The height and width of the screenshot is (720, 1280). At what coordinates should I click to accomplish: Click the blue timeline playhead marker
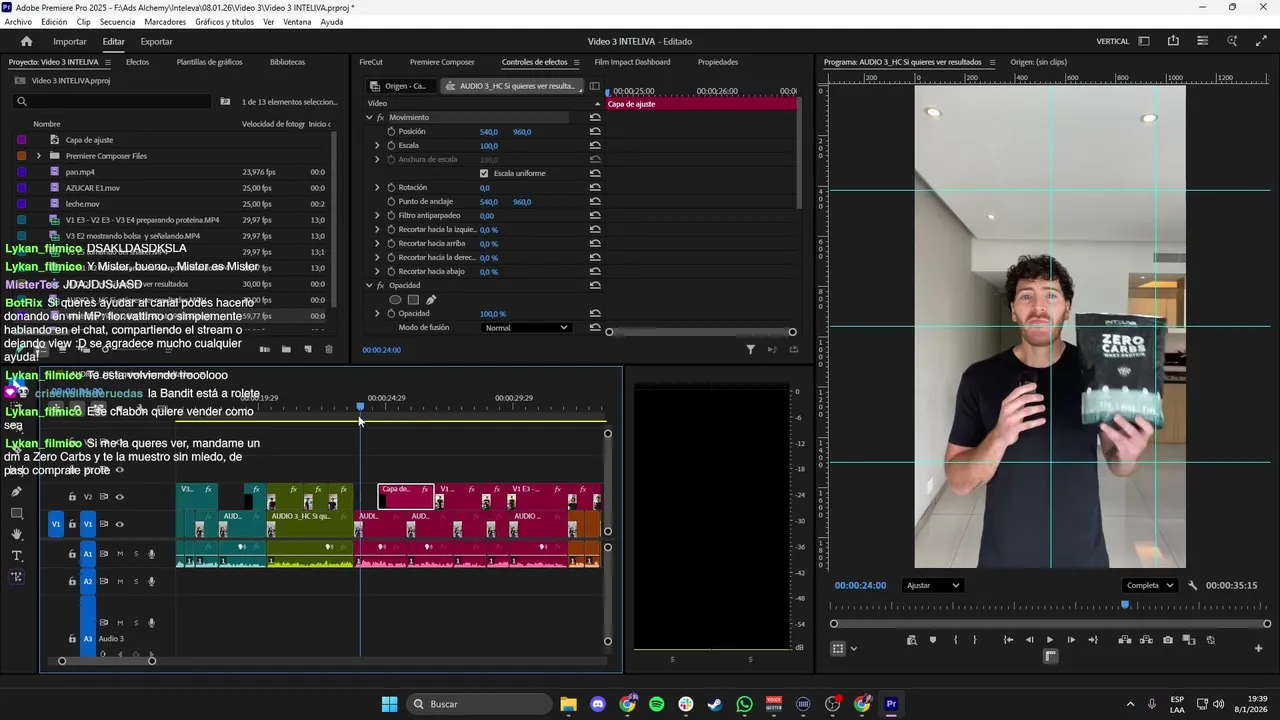tap(361, 406)
